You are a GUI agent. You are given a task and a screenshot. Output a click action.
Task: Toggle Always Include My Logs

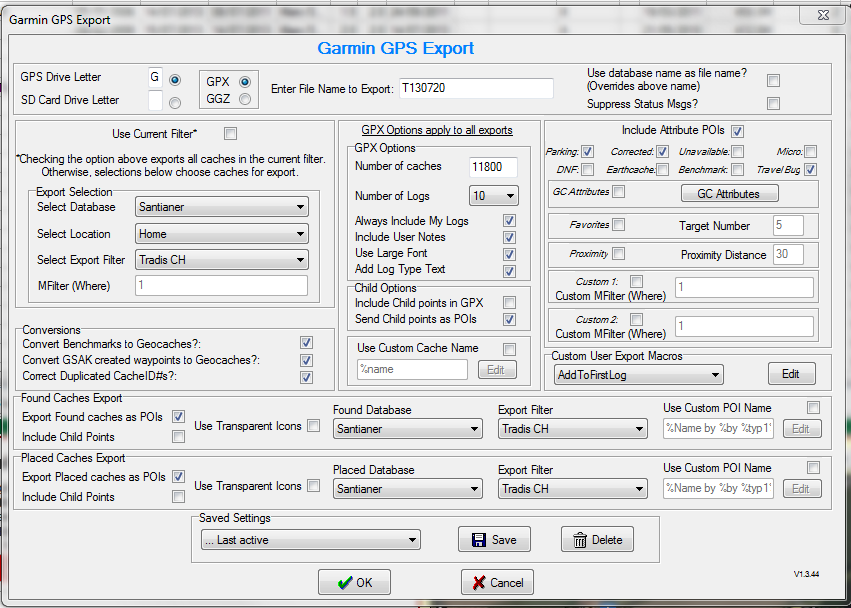pyautogui.click(x=509, y=220)
